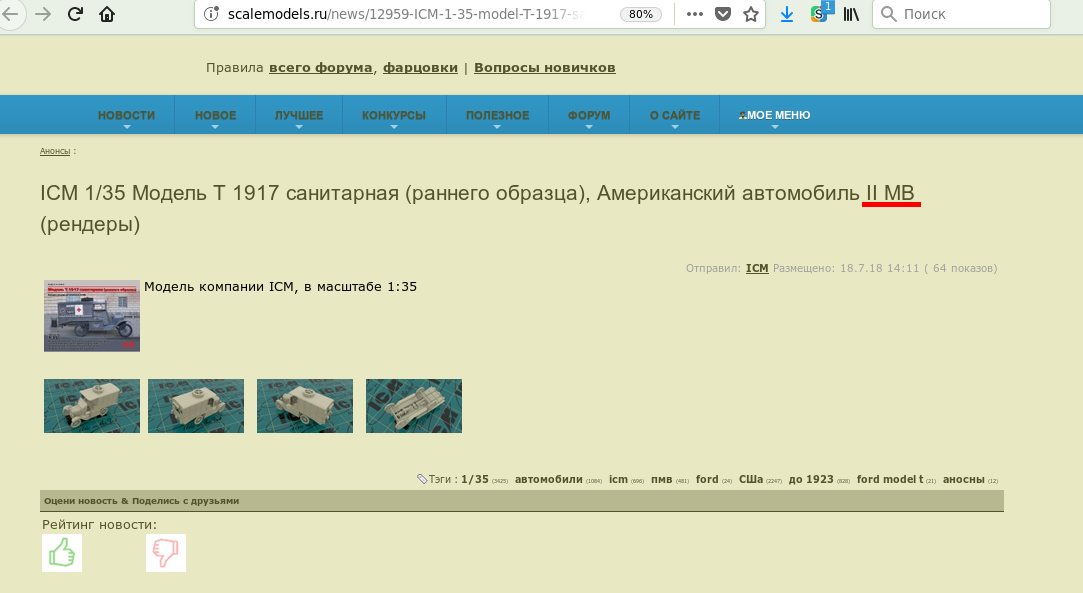Screen dimensions: 1083x593
Task: Open the ФОРУМ menu
Action: click(589, 115)
